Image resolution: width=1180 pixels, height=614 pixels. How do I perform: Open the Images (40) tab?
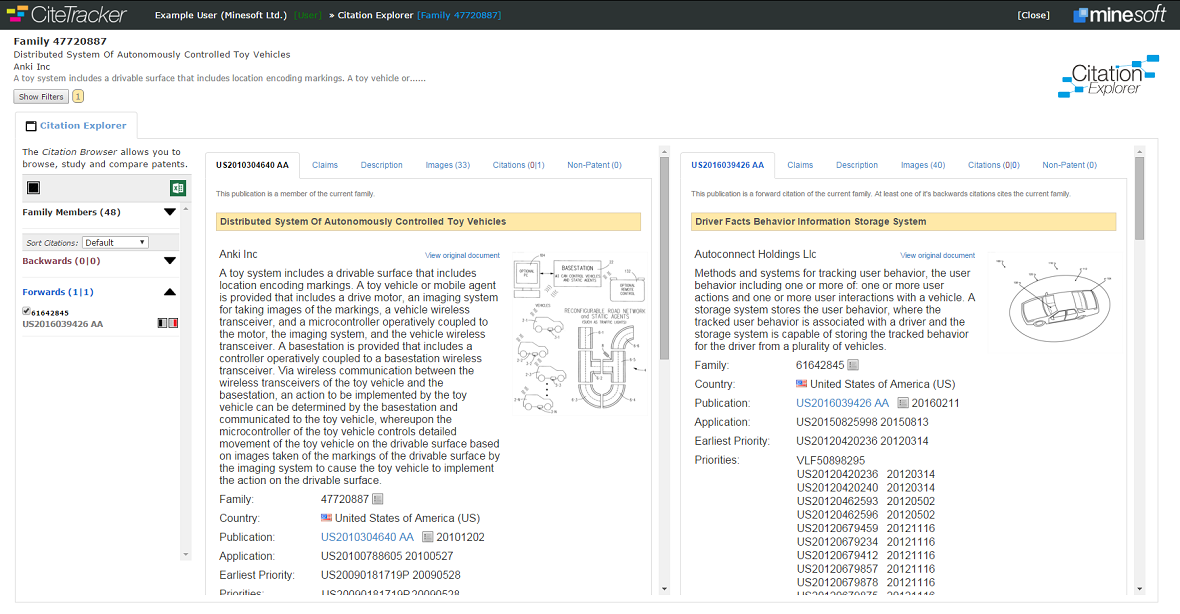click(x=923, y=165)
